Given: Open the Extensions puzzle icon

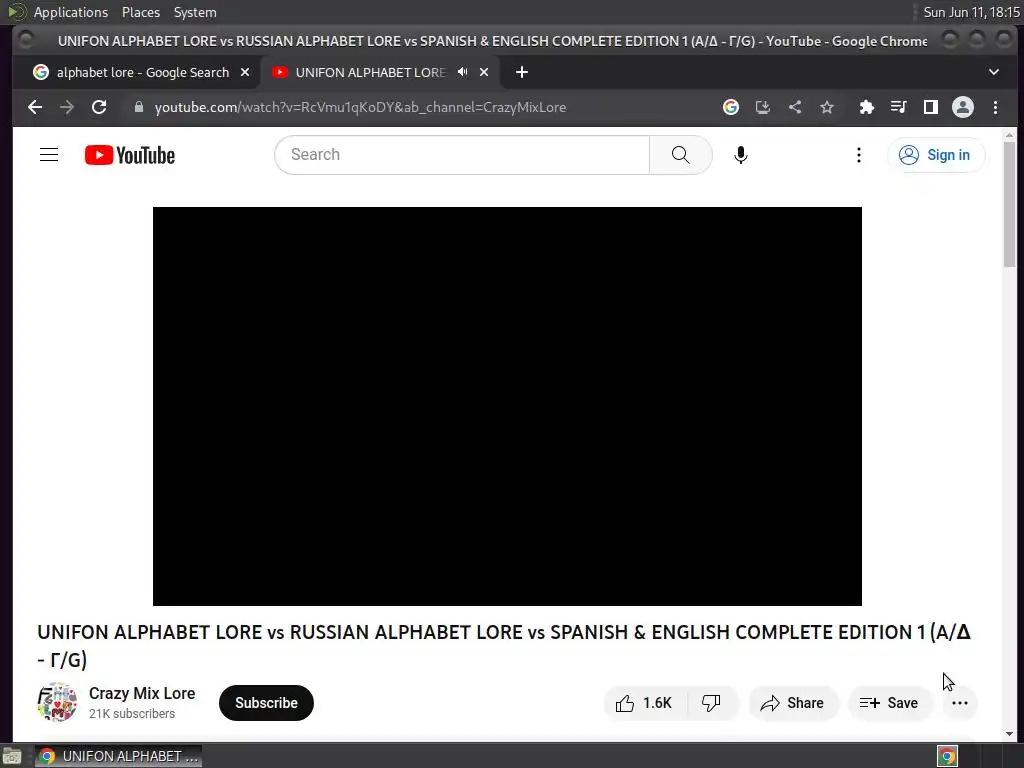Looking at the screenshot, I should point(867,107).
